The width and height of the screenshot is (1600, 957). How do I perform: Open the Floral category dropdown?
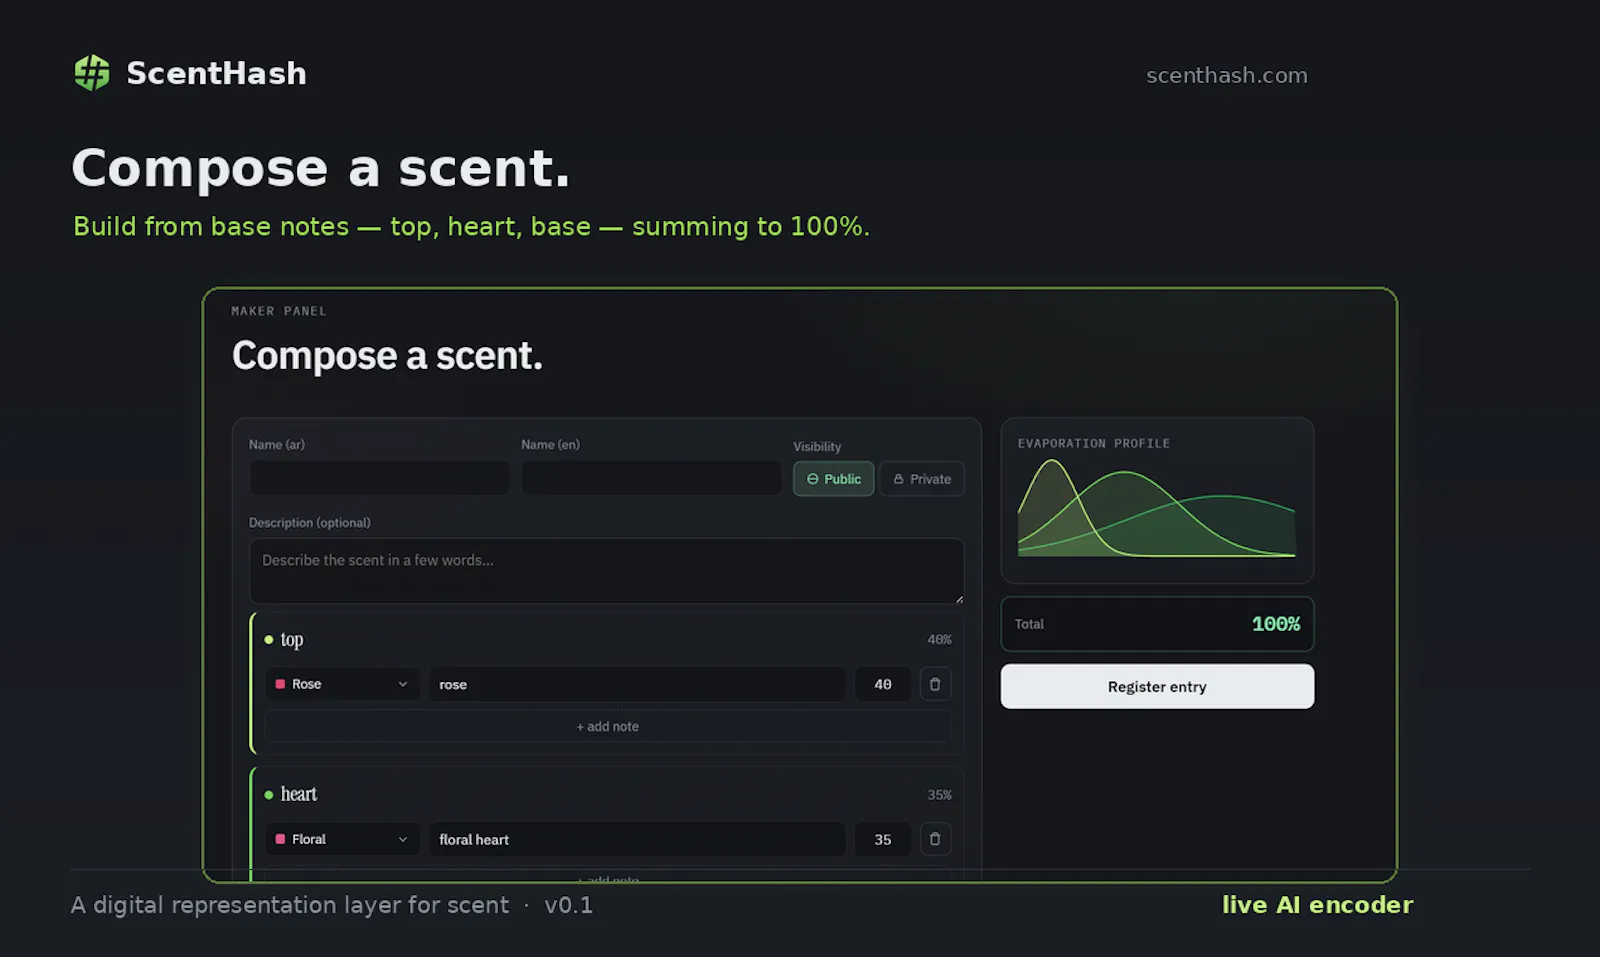pos(343,839)
